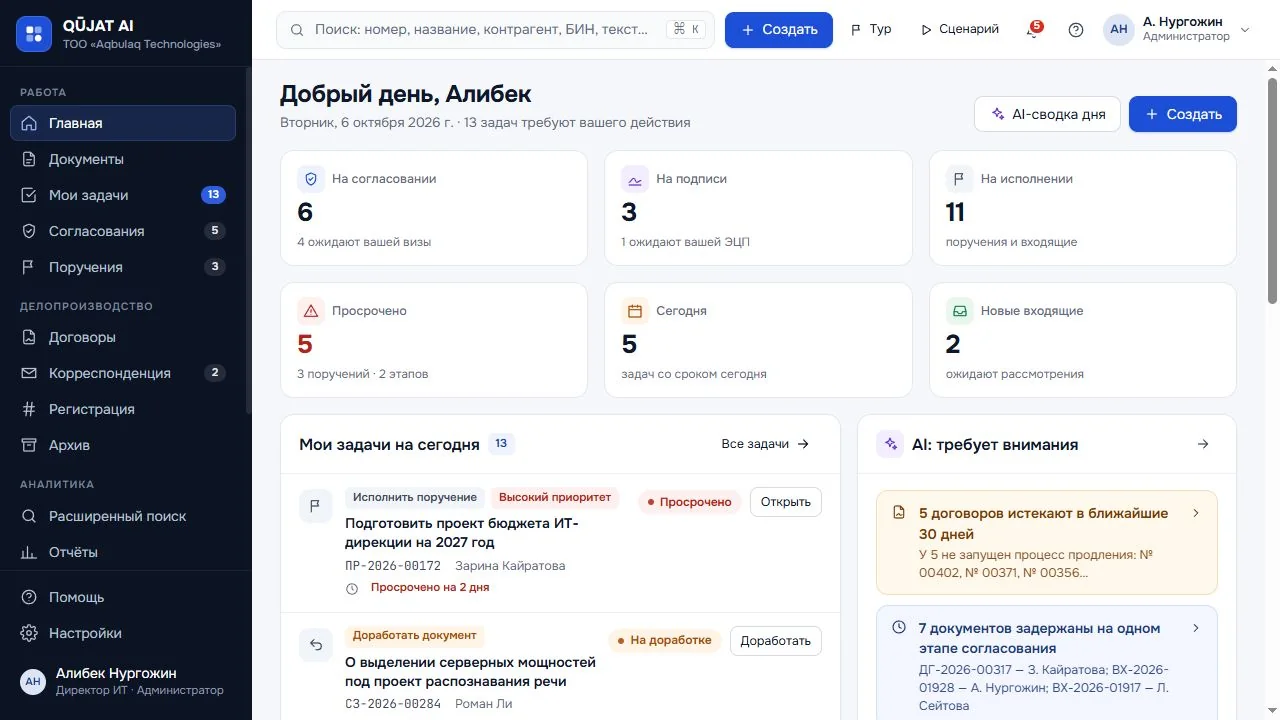
Task: Click the signature icon on На подписи card
Action: point(635,179)
